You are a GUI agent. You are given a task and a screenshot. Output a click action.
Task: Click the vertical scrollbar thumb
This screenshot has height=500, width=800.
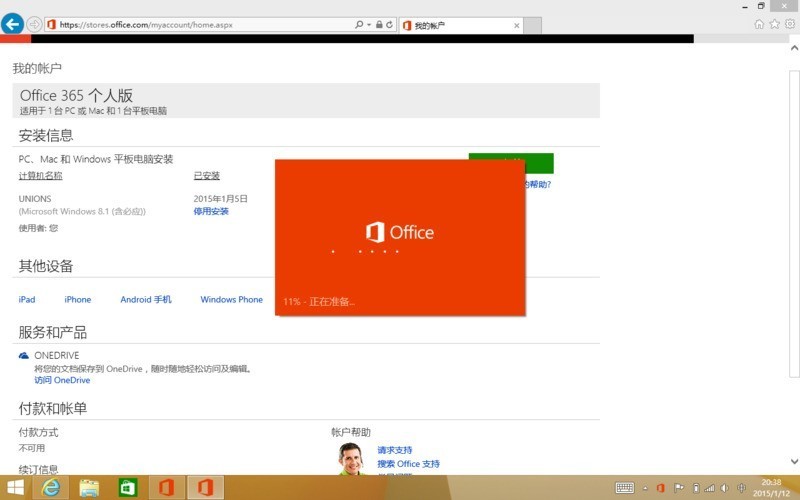click(x=794, y=224)
